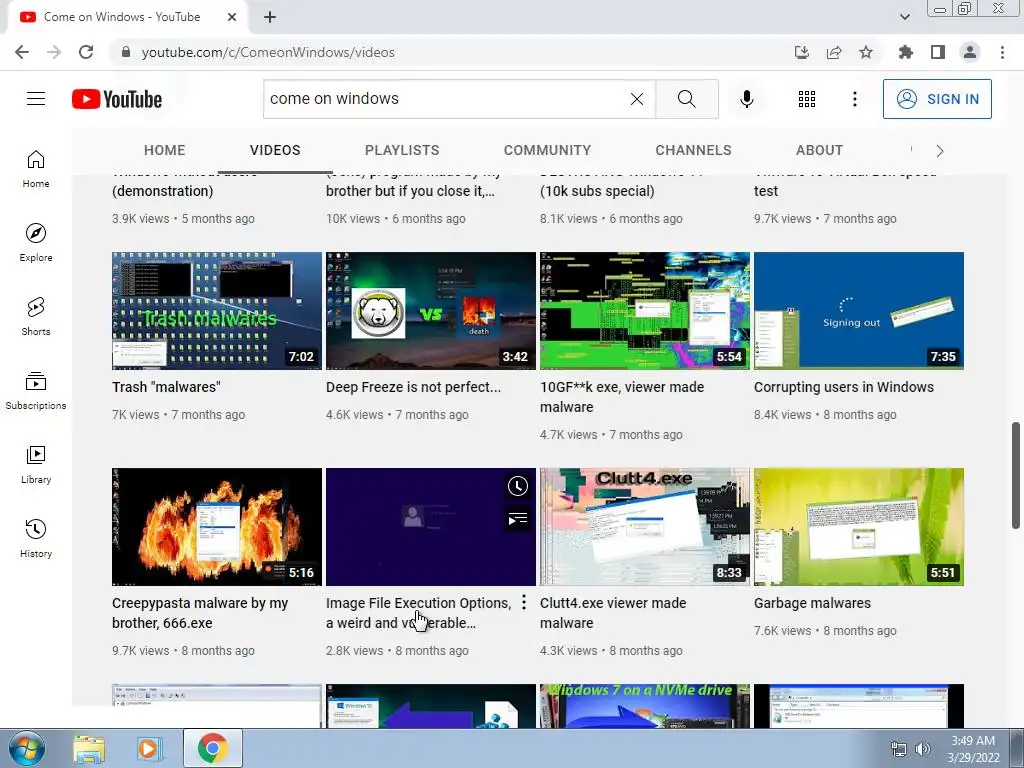Go back with browser back arrow
The image size is (1024, 768).
pos(22,52)
